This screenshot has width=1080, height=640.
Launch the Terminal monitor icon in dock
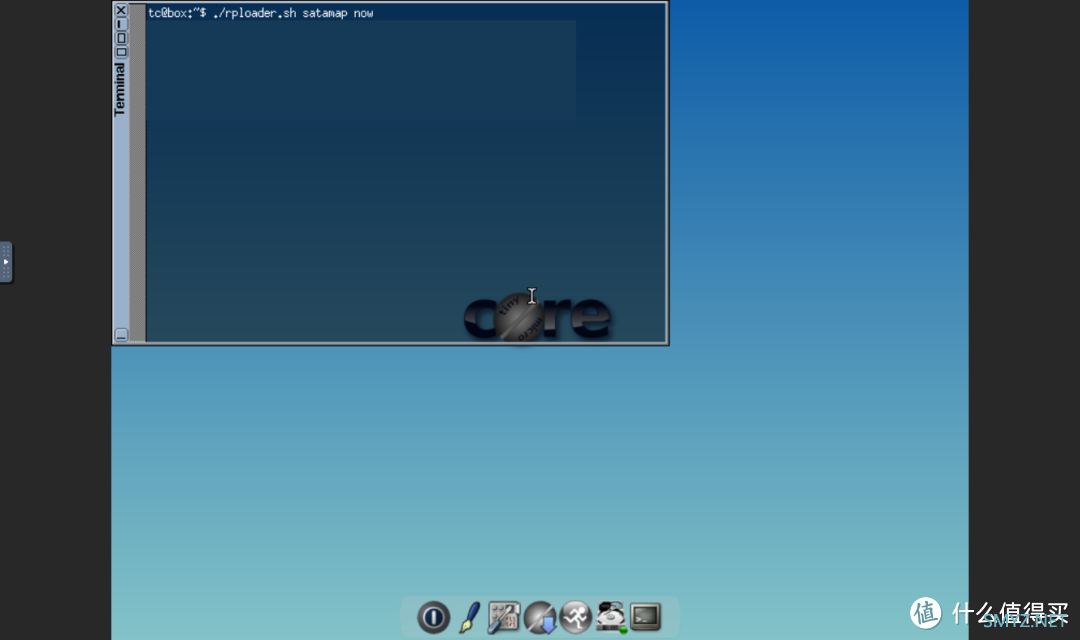pyautogui.click(x=645, y=617)
